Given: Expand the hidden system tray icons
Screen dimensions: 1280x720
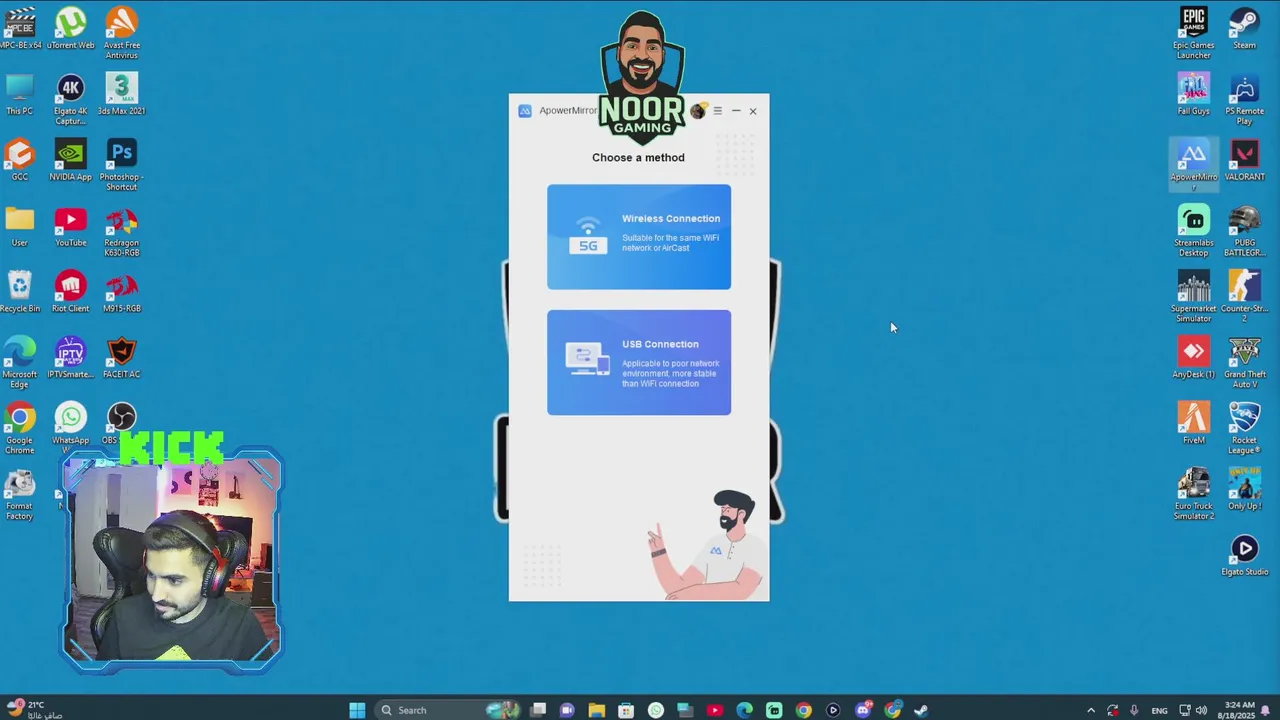Looking at the screenshot, I should 1091,710.
